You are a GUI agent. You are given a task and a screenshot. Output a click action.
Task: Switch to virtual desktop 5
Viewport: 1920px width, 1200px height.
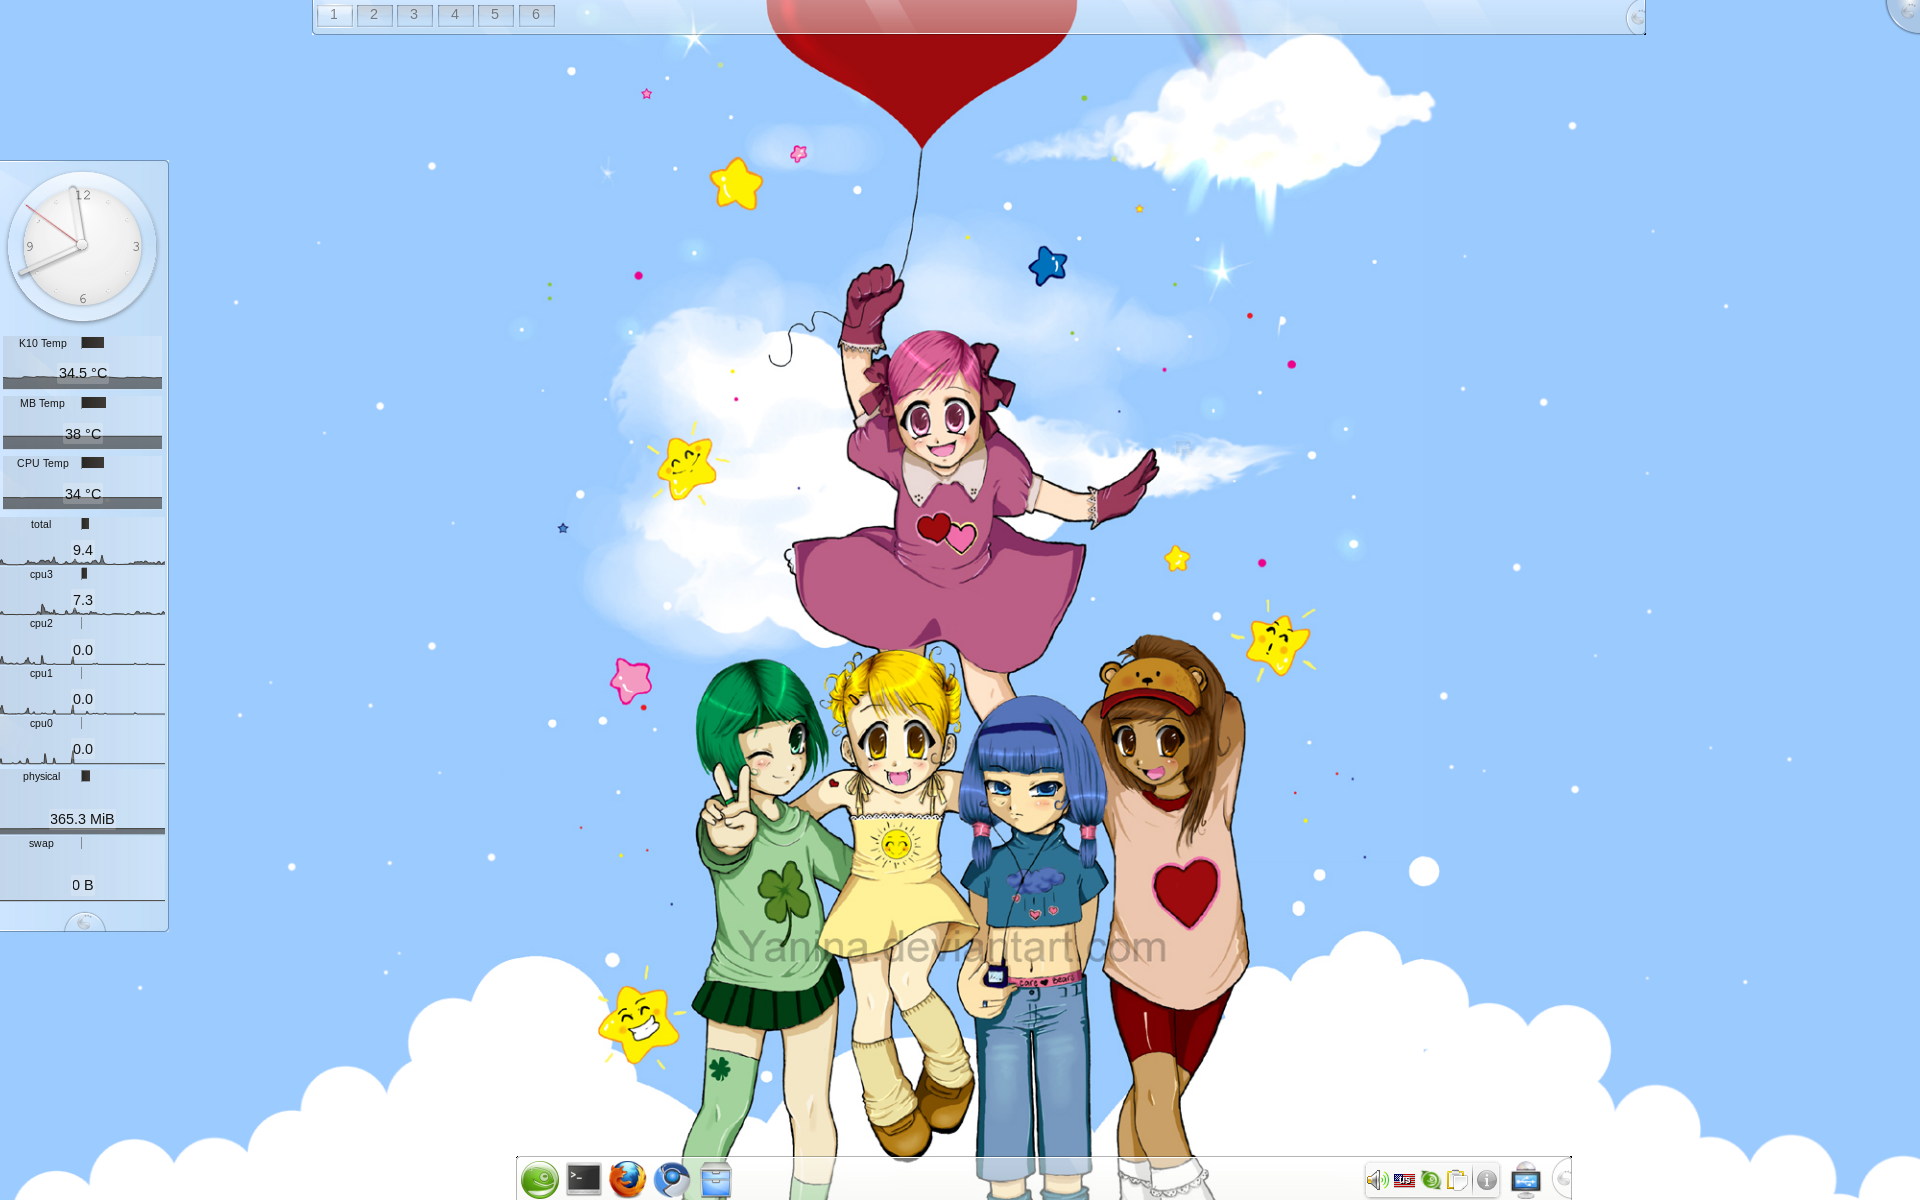[x=495, y=15]
